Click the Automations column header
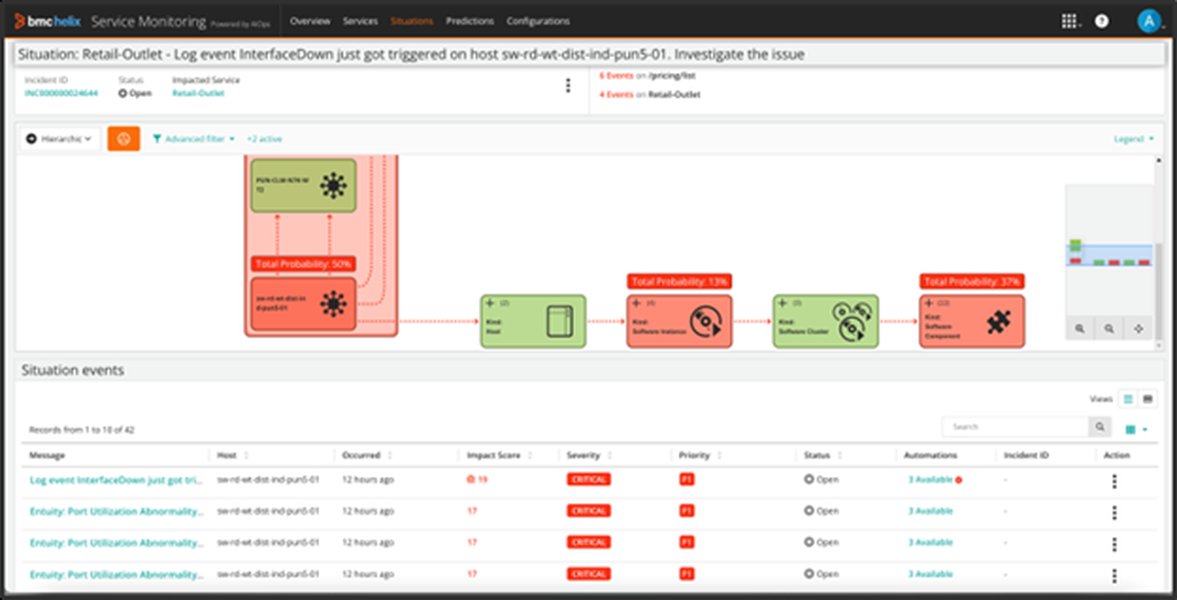1177x600 pixels. pos(931,455)
